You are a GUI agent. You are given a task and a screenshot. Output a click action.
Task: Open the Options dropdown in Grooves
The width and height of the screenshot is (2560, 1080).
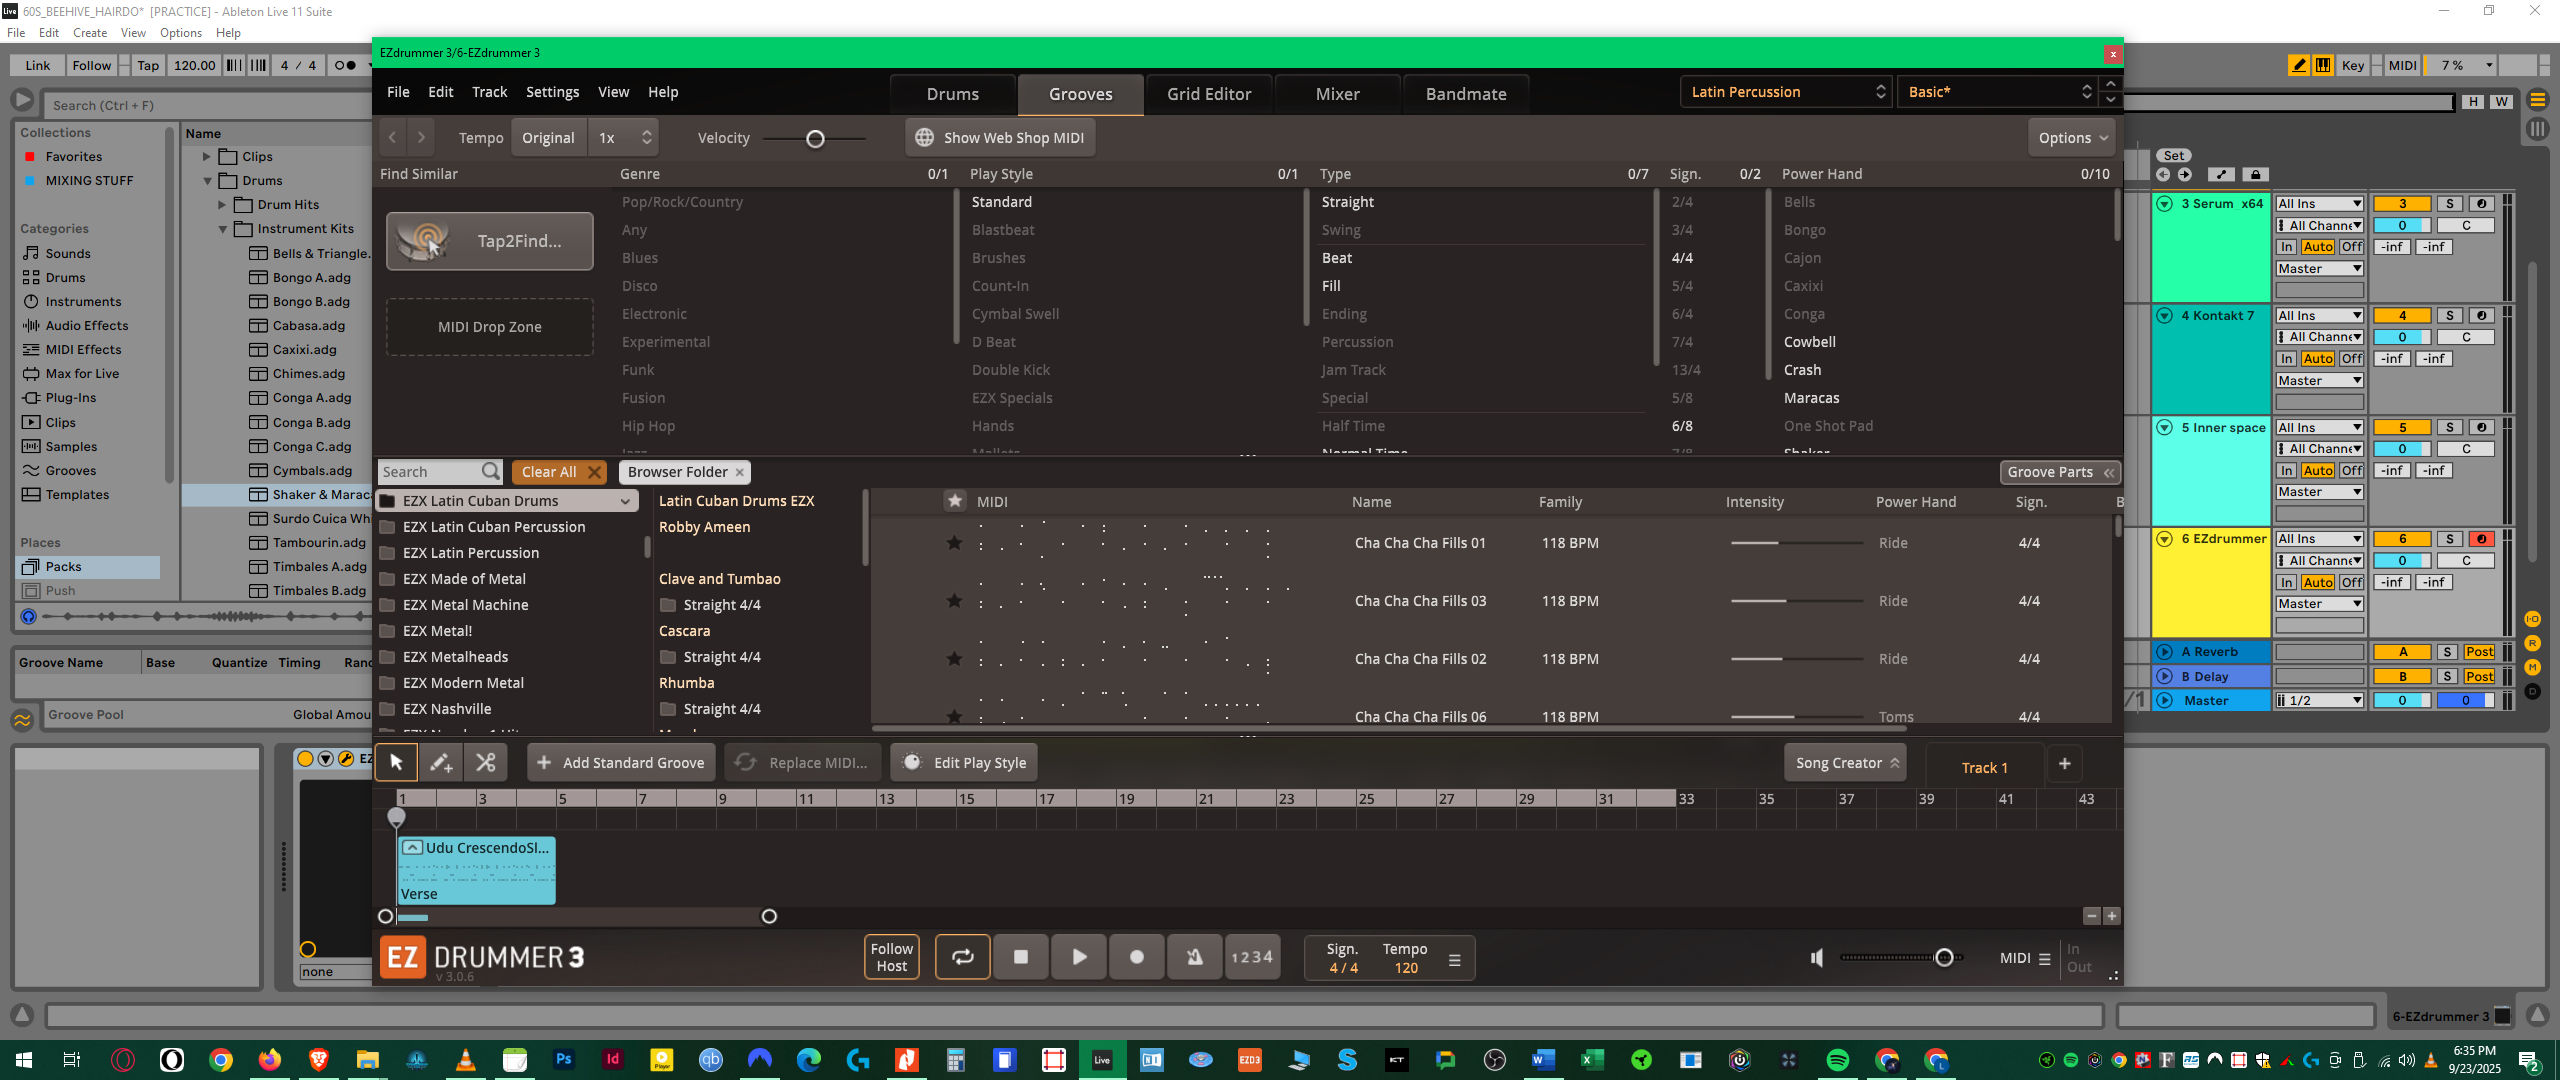[2073, 138]
